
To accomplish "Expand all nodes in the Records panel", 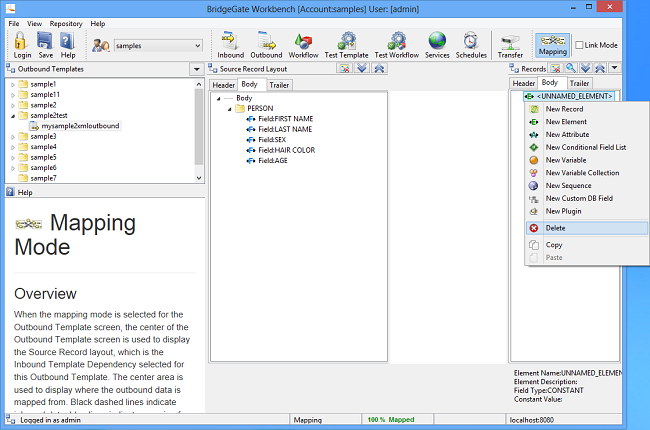I will coord(585,68).
